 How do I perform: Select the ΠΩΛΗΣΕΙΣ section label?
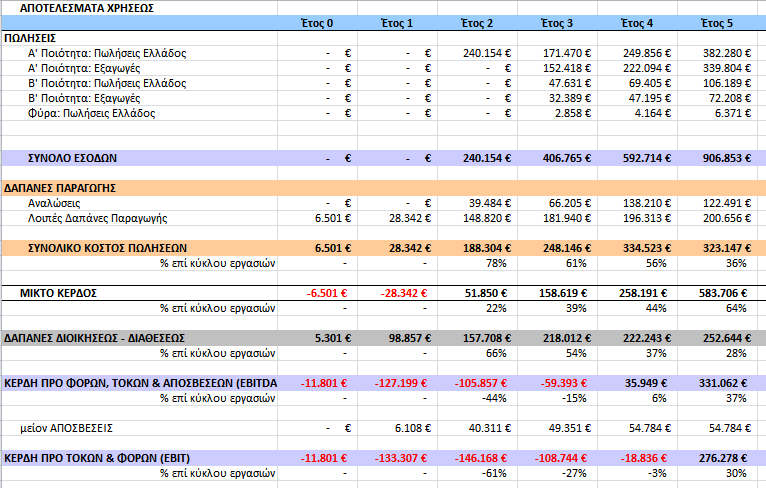(x=30, y=38)
